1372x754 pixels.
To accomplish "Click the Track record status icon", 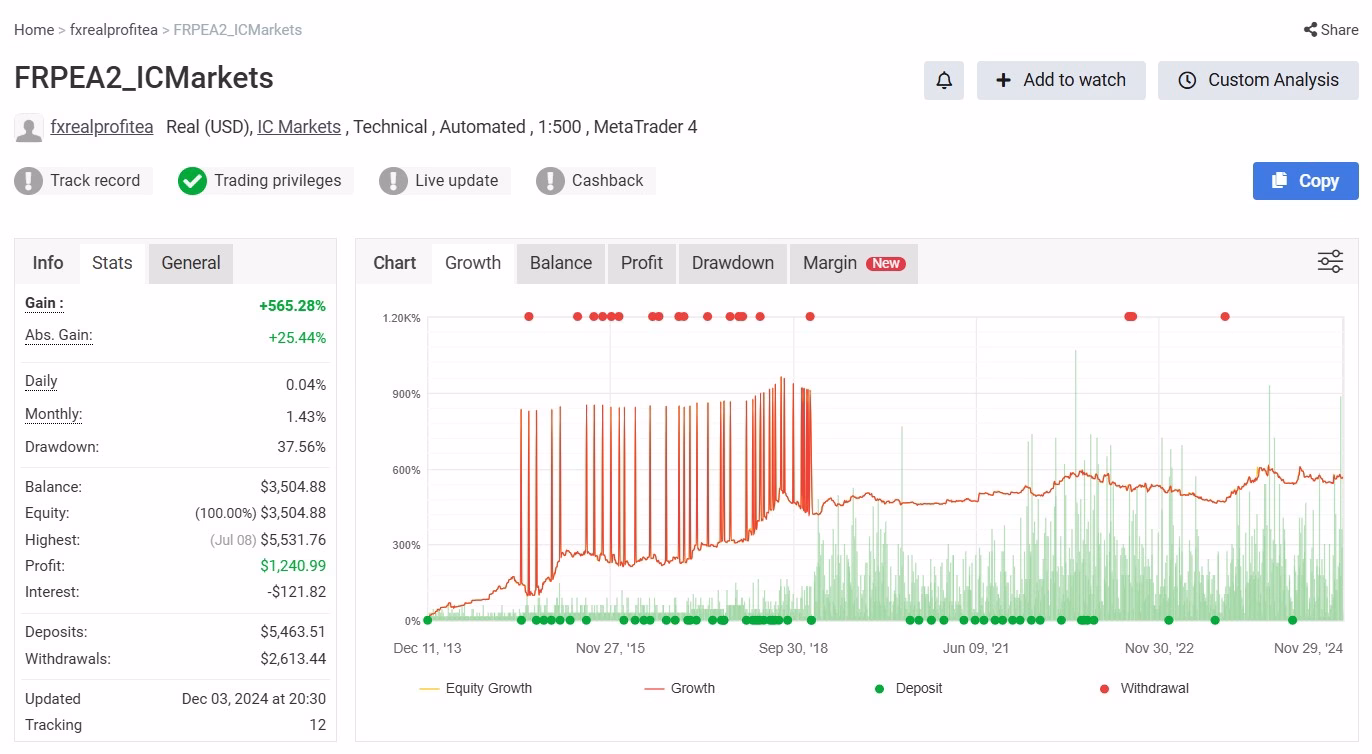I will [x=28, y=181].
